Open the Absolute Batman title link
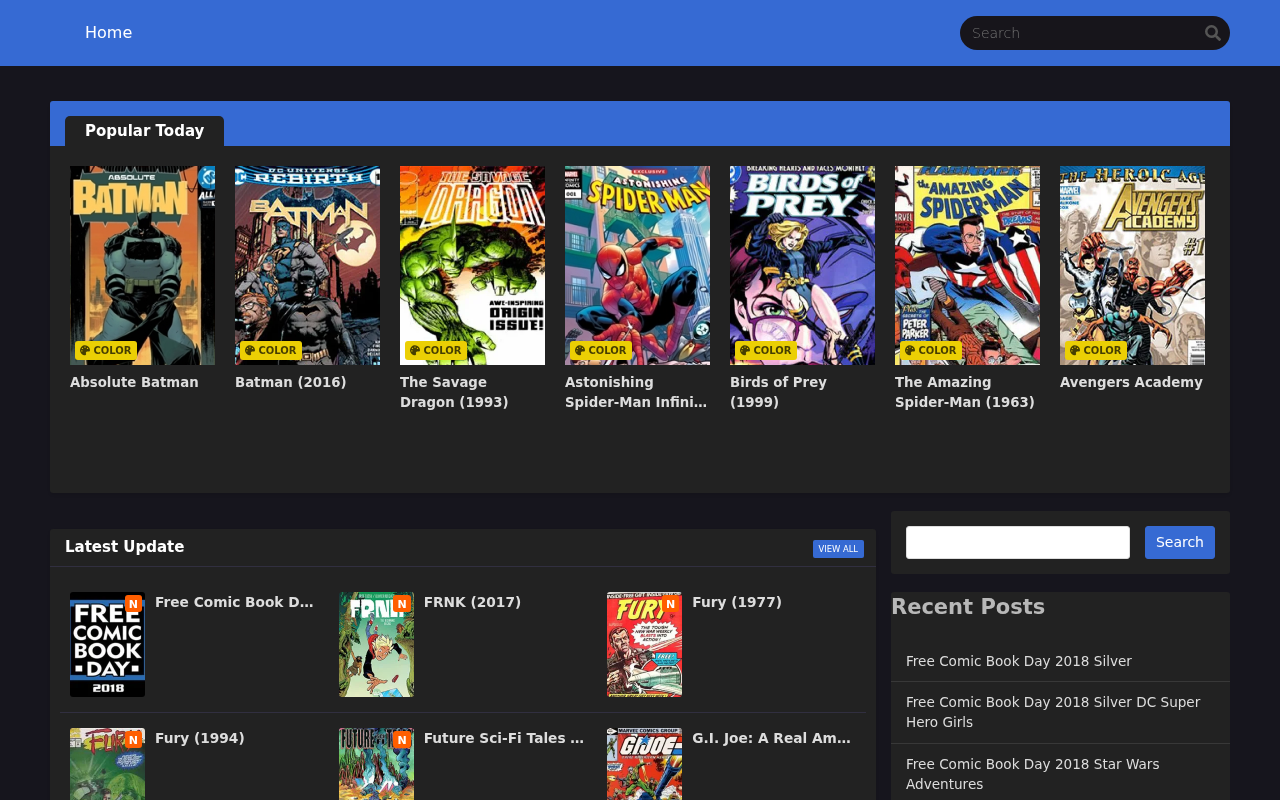The width and height of the screenshot is (1280, 800). coord(134,382)
